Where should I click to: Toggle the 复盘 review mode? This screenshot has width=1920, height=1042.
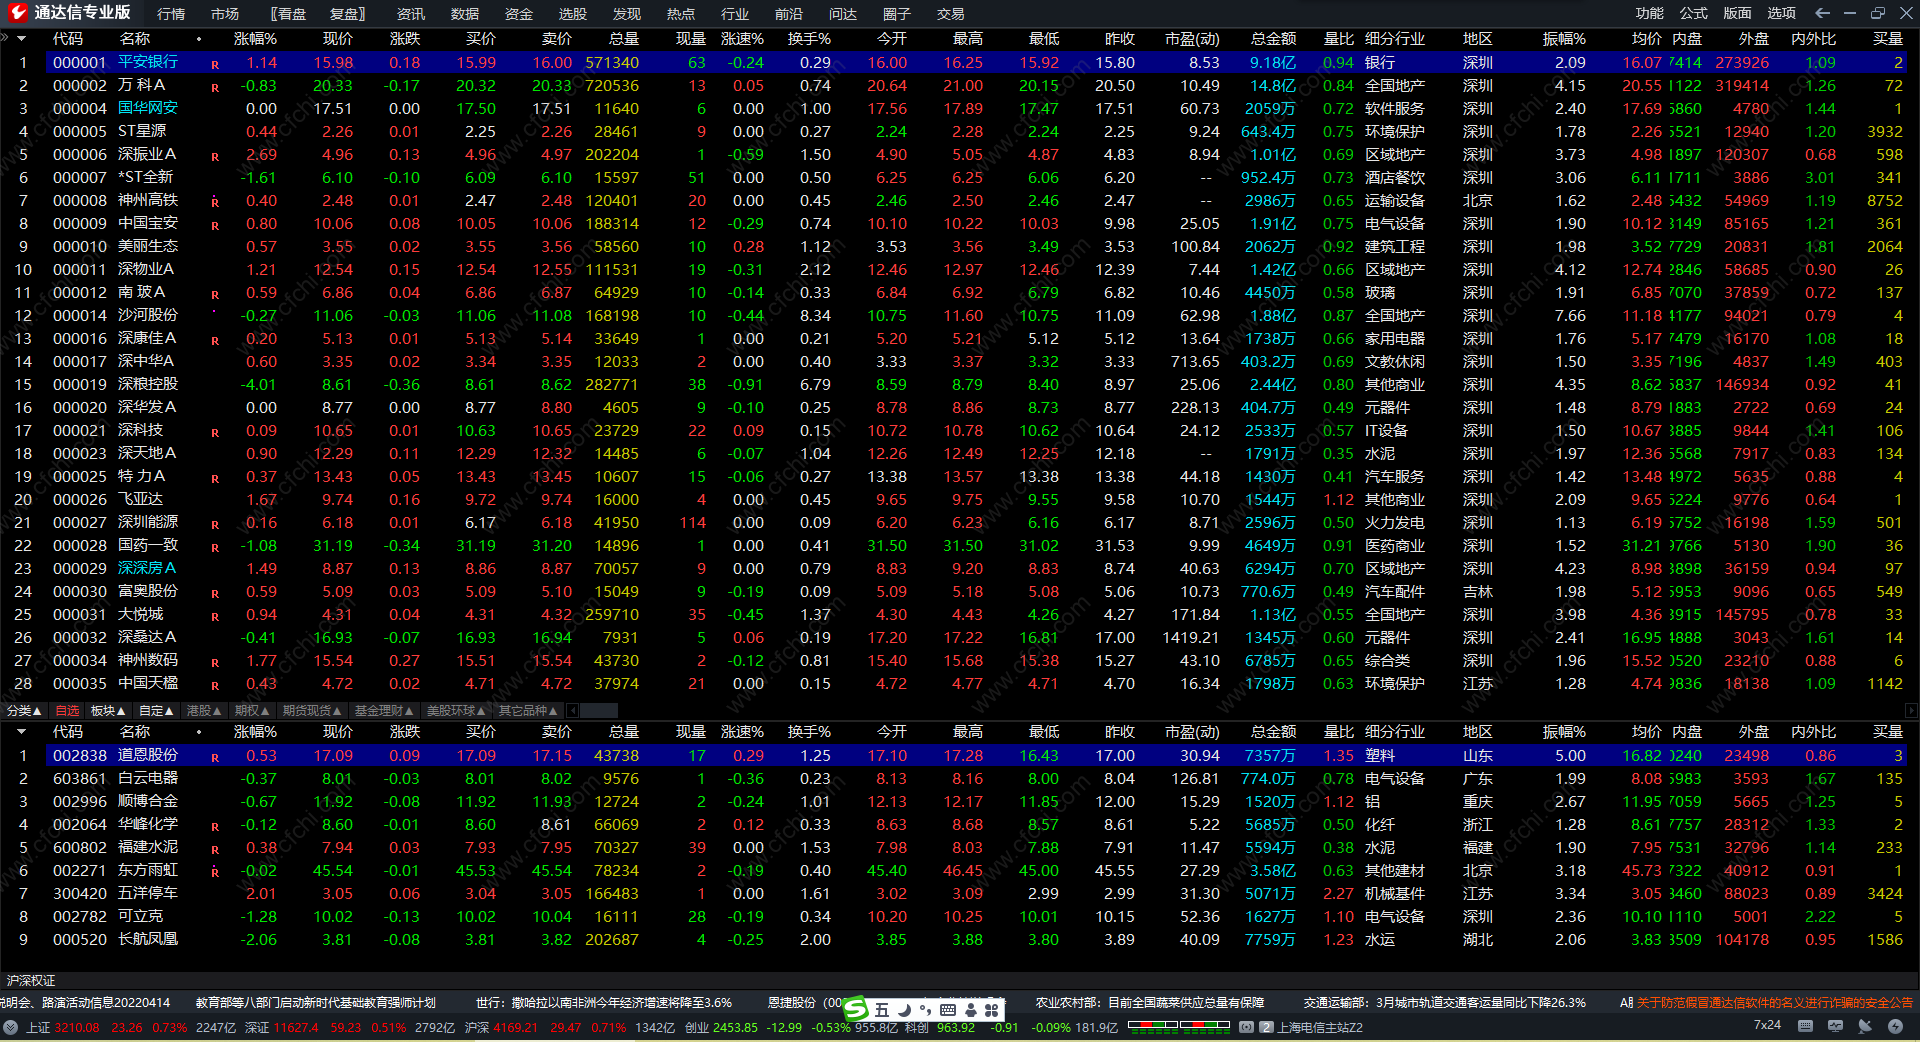[347, 14]
